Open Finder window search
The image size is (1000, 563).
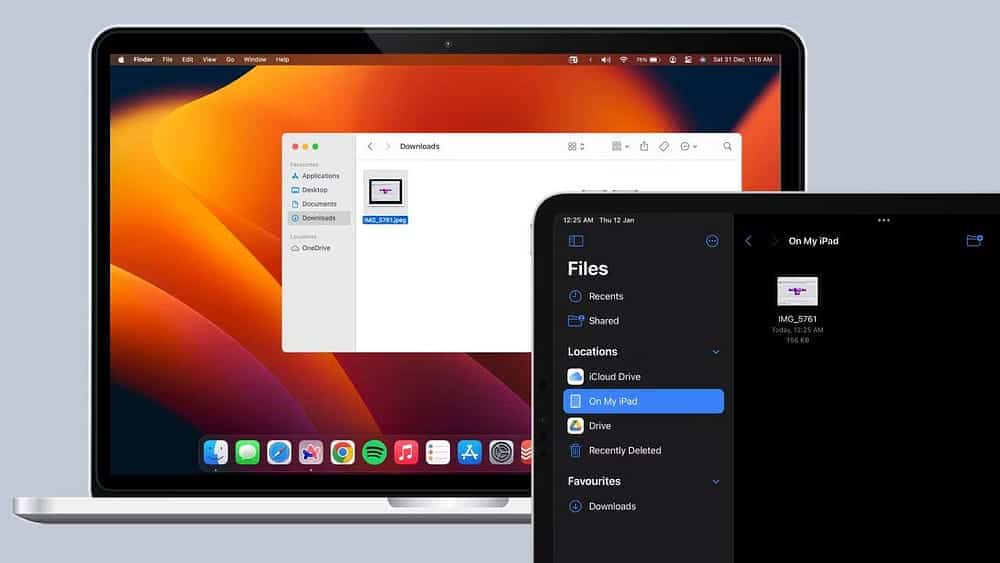click(x=727, y=146)
